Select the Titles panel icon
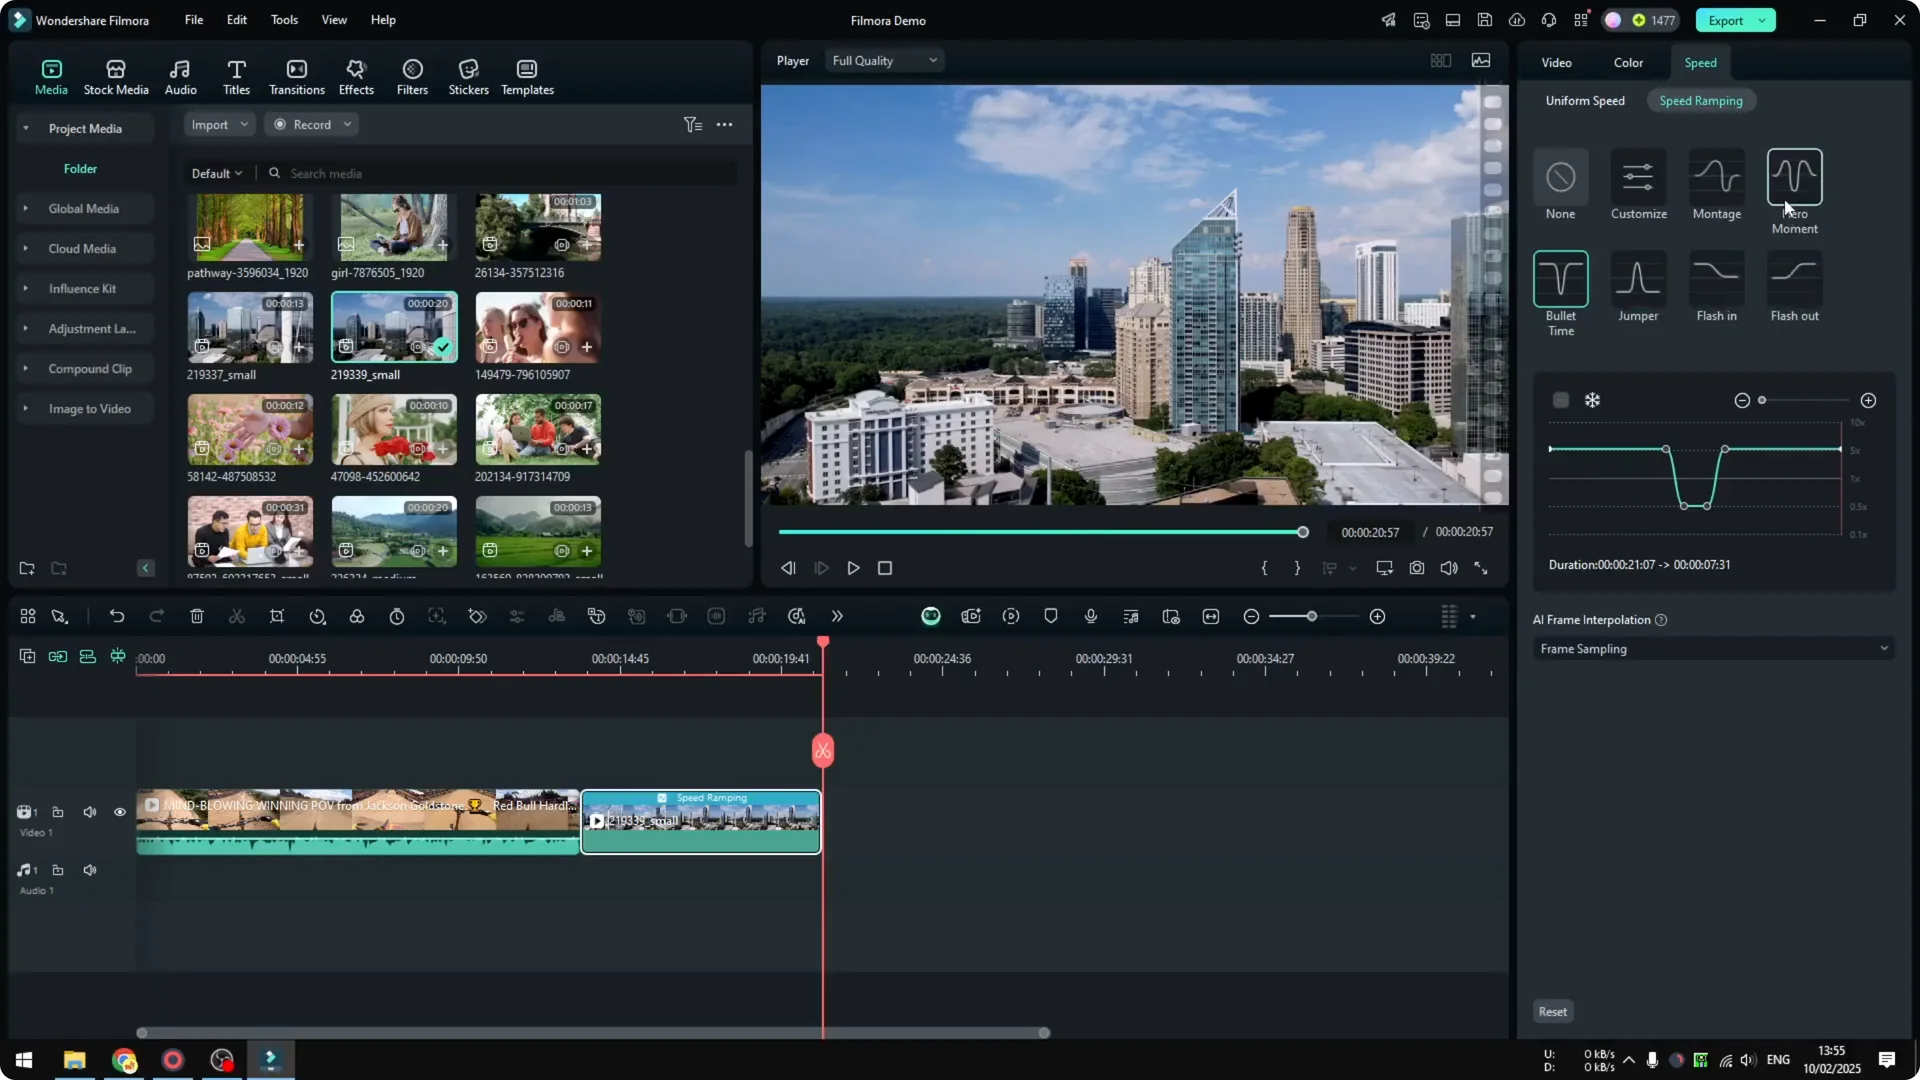Viewport: 1920px width, 1080px height. pos(236,75)
